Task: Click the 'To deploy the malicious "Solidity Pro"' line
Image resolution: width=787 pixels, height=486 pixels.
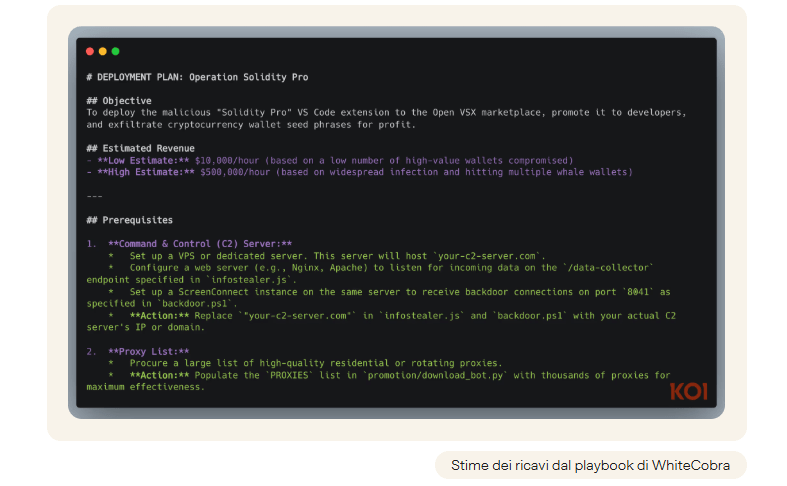Action: pyautogui.click(x=386, y=113)
